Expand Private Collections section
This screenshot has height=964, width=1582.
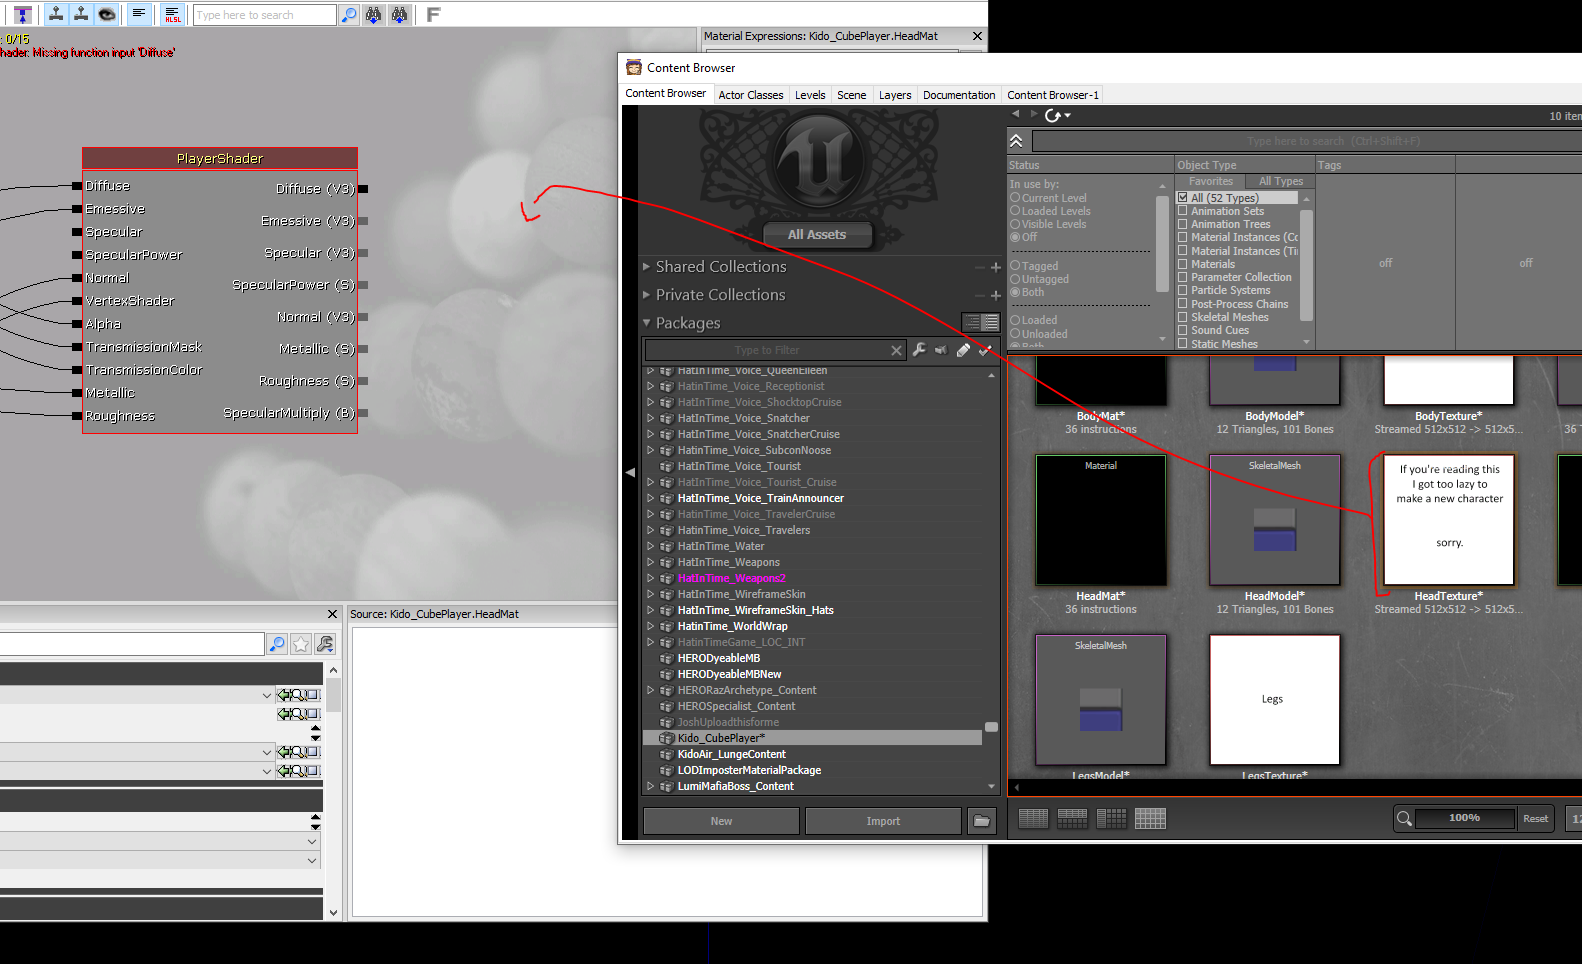click(647, 295)
